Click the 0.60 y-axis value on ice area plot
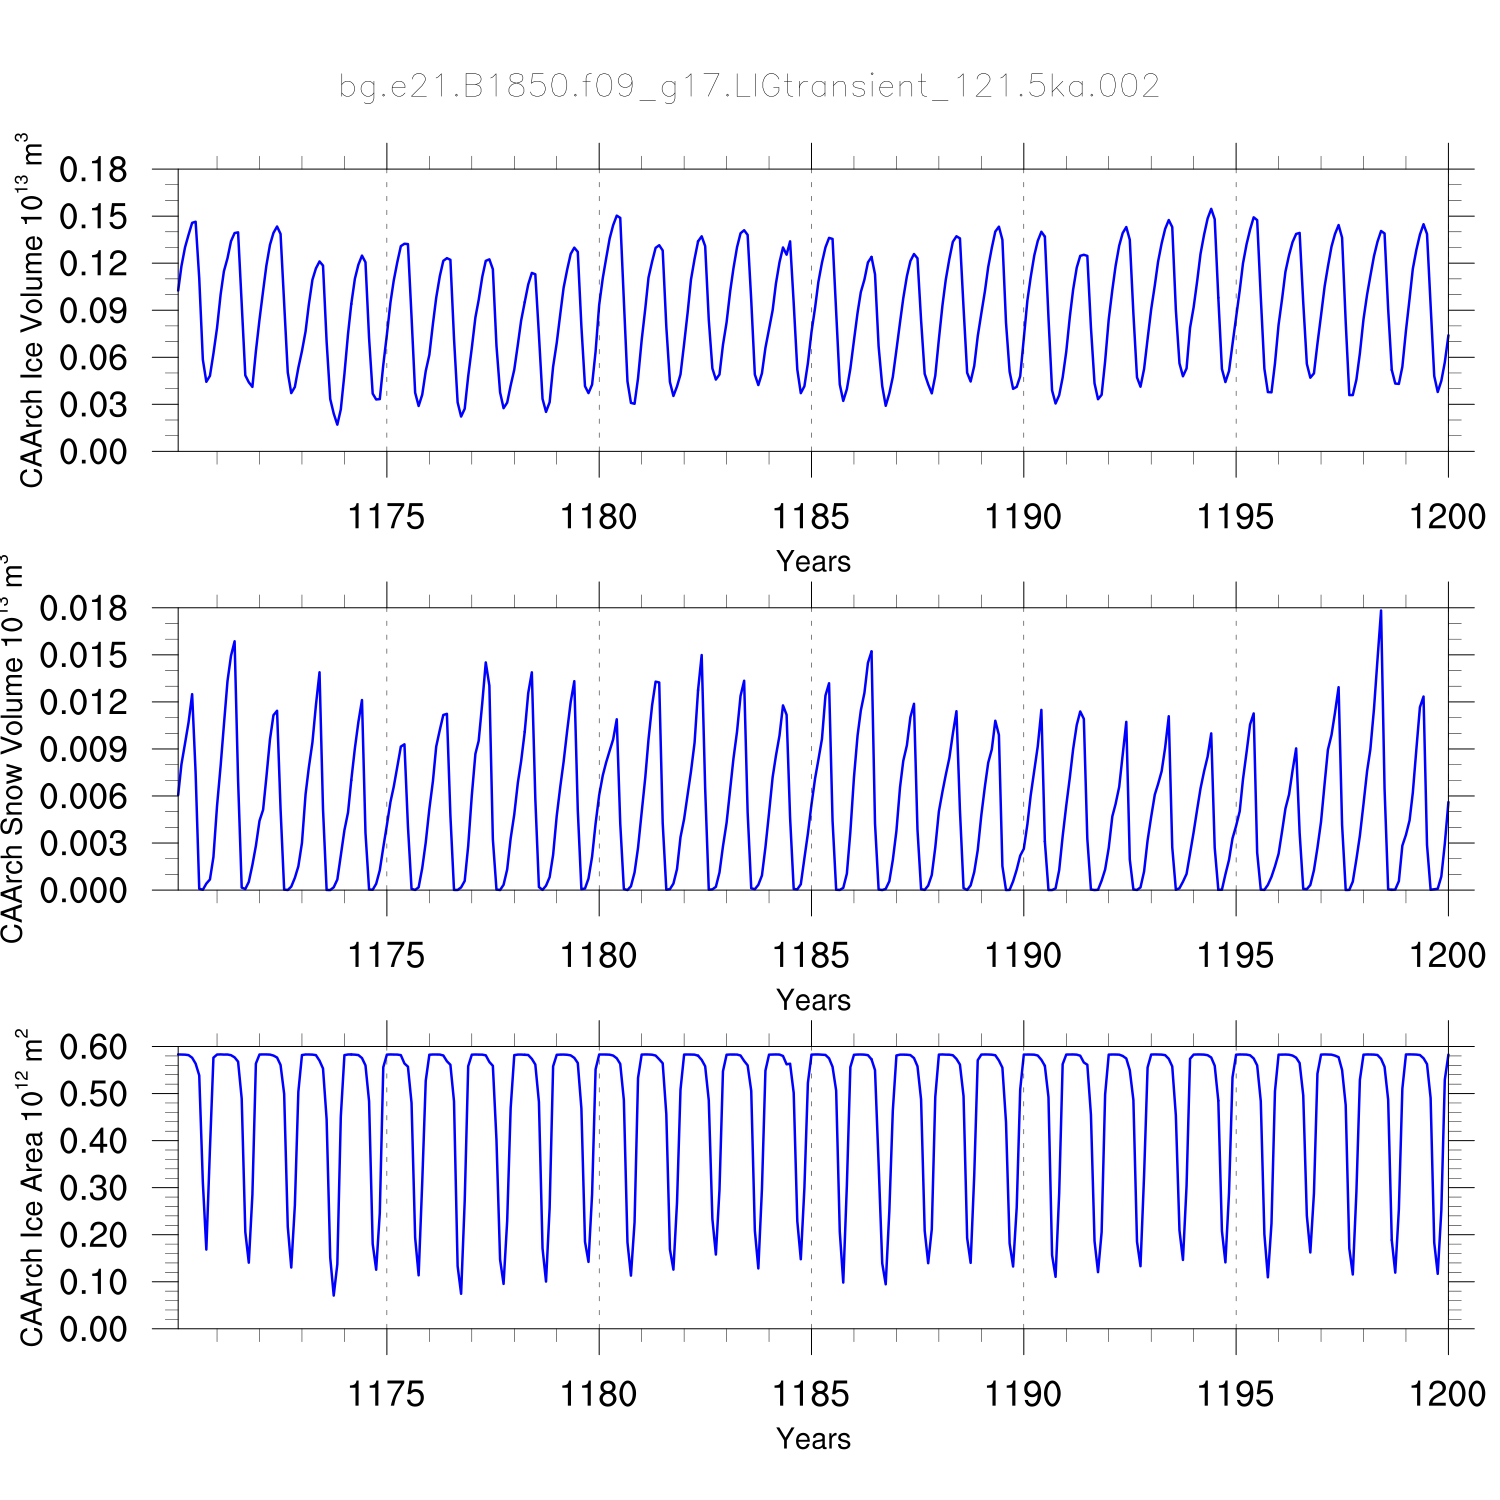Image resolution: width=1500 pixels, height=1500 pixels. [x=93, y=1048]
